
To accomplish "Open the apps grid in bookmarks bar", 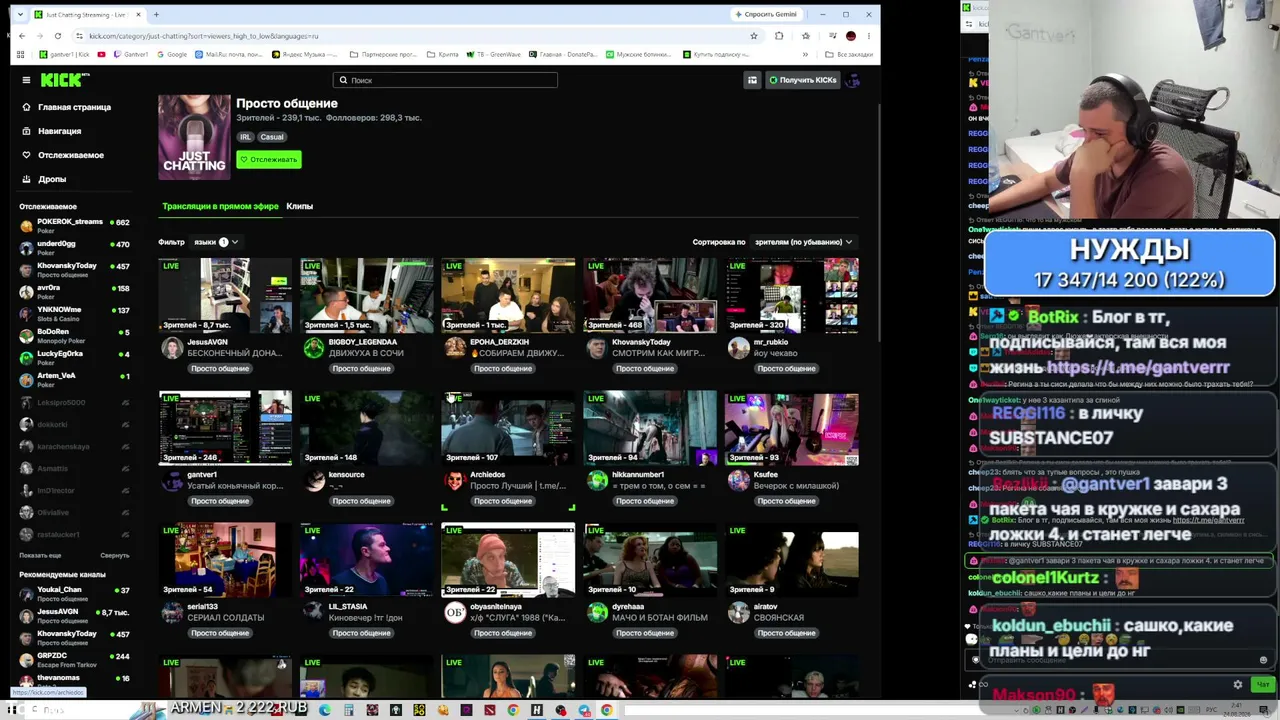I will [x=22, y=54].
